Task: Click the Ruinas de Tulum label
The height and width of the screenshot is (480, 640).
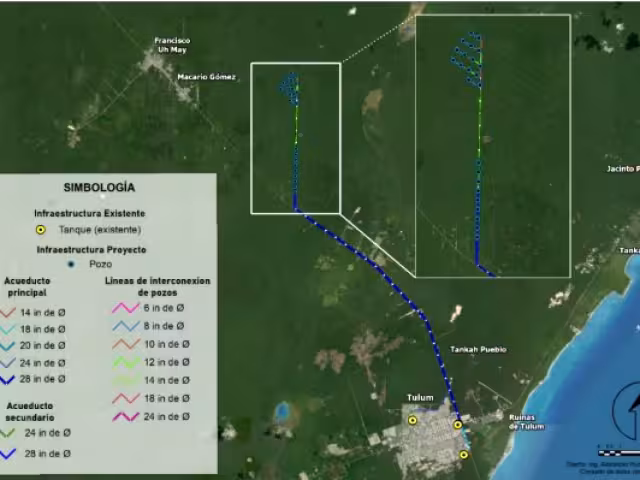Action: click(527, 421)
